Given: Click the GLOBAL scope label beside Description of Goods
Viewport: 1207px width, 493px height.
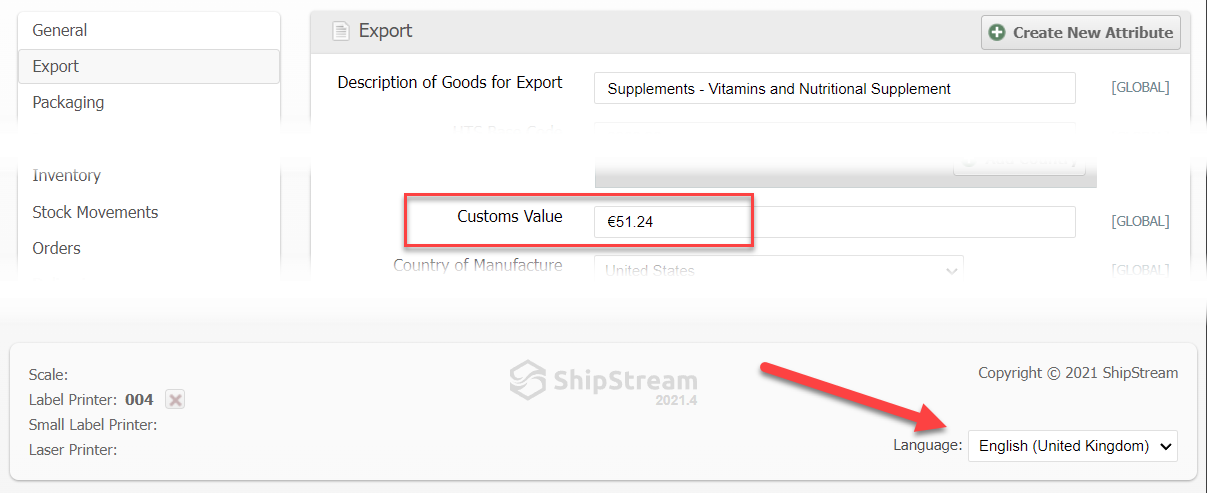Looking at the screenshot, I should [x=1140, y=88].
